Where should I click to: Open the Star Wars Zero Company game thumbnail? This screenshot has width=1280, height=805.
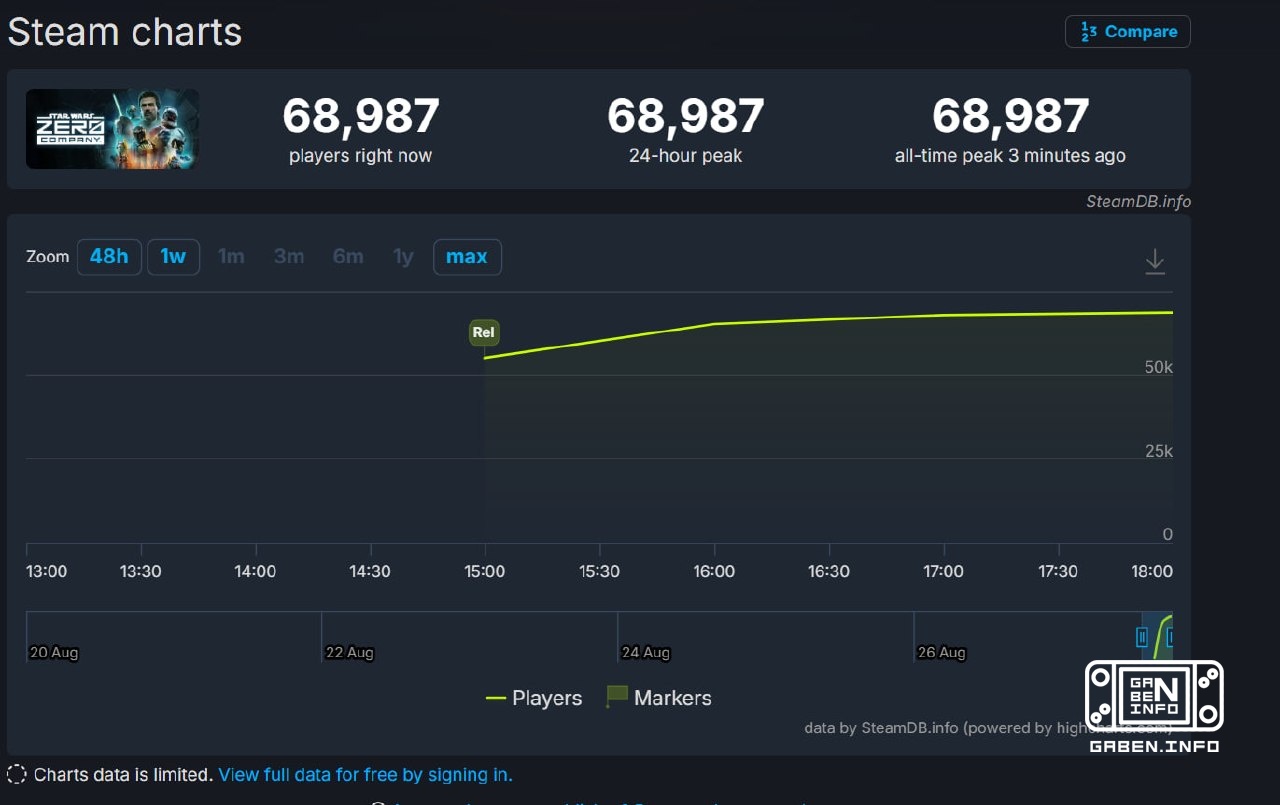click(112, 129)
